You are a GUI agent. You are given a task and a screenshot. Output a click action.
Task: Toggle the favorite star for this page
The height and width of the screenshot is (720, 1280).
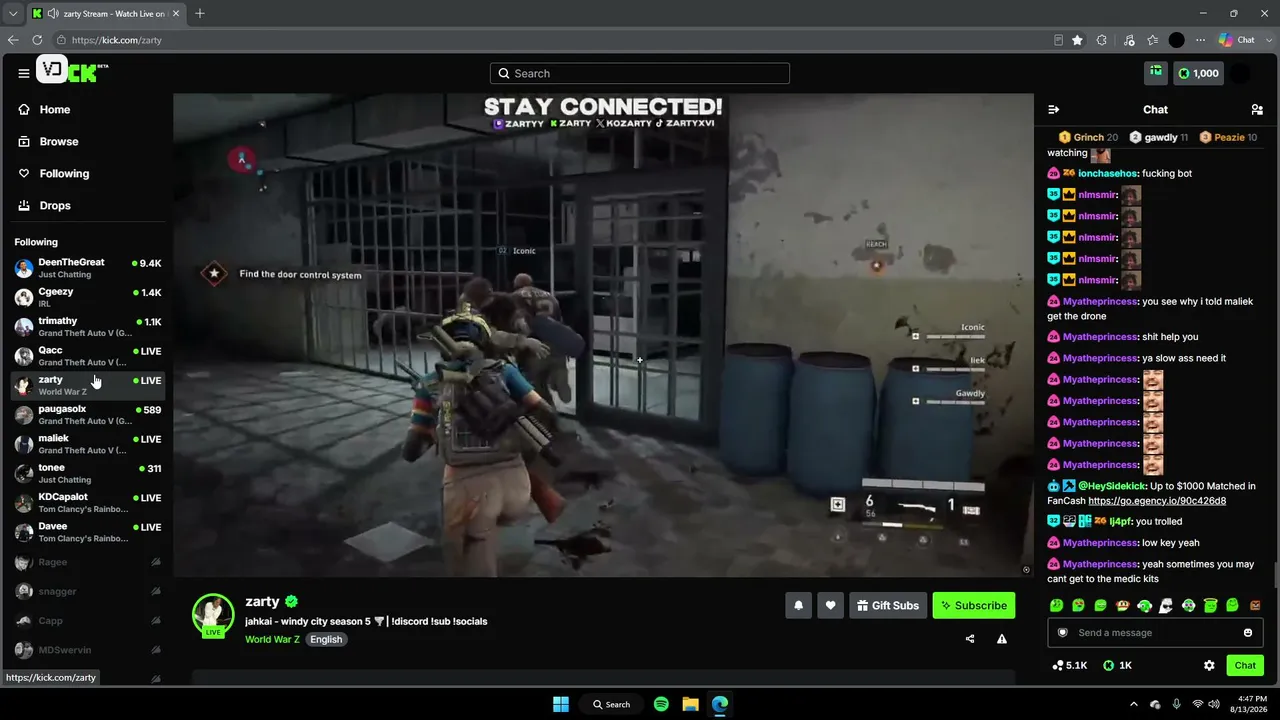(1077, 40)
